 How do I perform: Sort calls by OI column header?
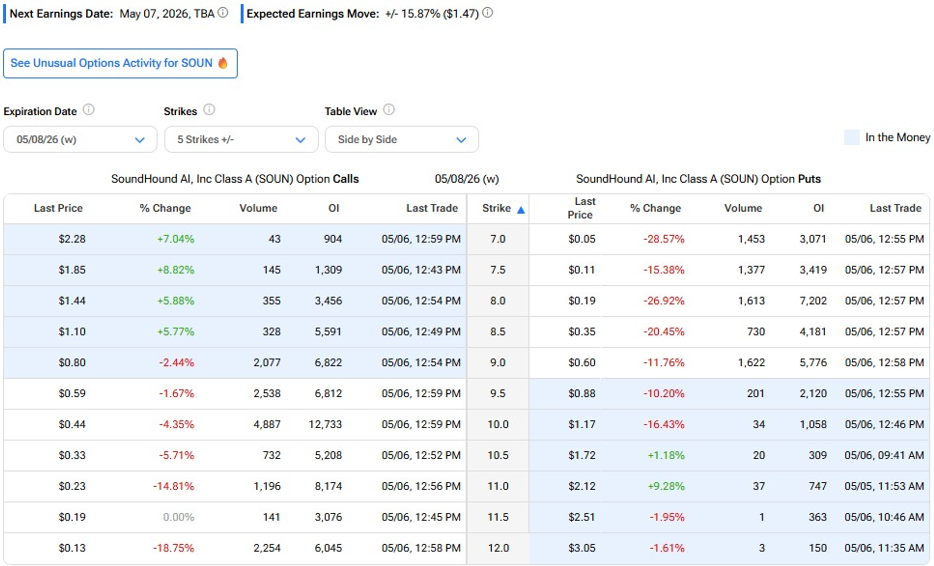coord(334,208)
